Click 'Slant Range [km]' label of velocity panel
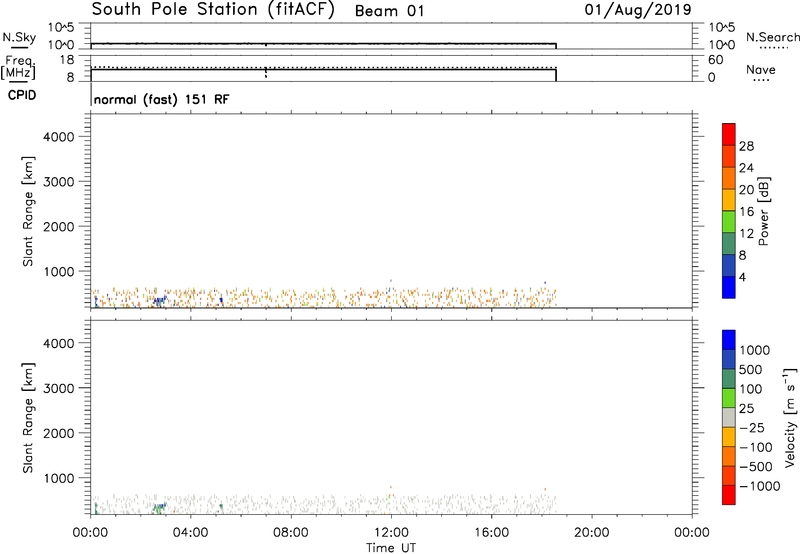 (28, 418)
